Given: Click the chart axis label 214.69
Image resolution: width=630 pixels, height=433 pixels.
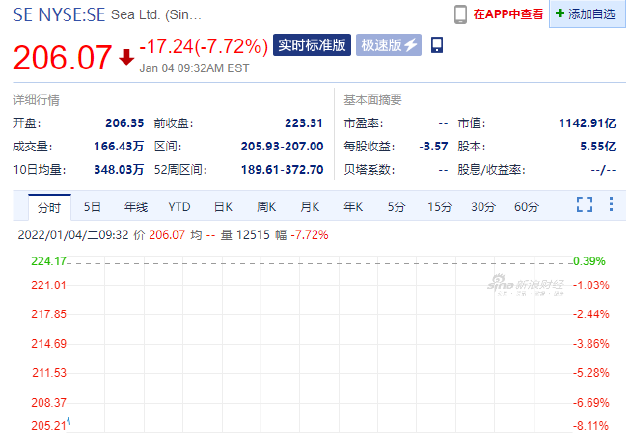Looking at the screenshot, I should [x=49, y=344].
